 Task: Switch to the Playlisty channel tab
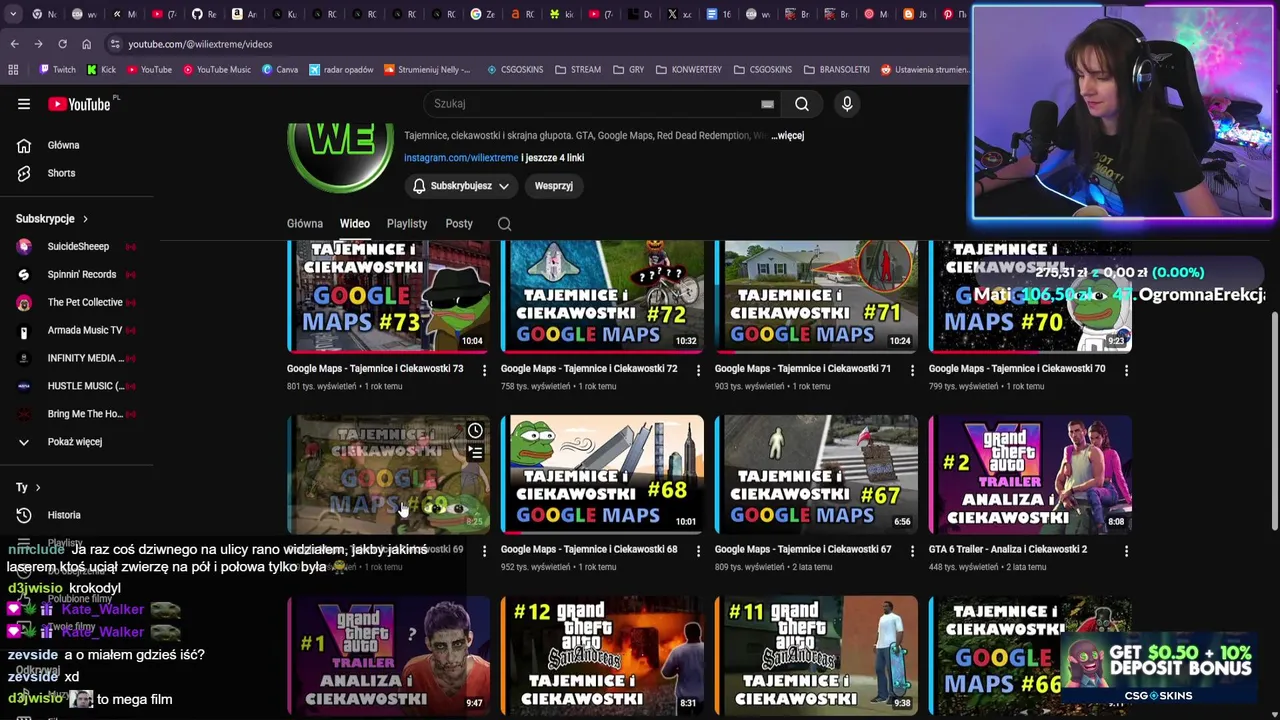coord(407,224)
